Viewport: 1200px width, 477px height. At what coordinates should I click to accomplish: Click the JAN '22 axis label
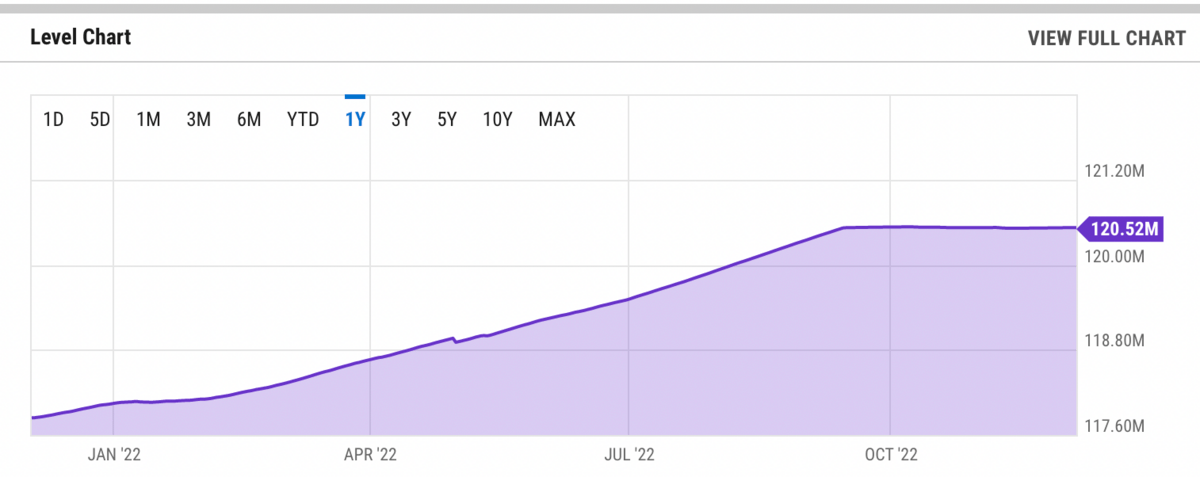(x=115, y=455)
